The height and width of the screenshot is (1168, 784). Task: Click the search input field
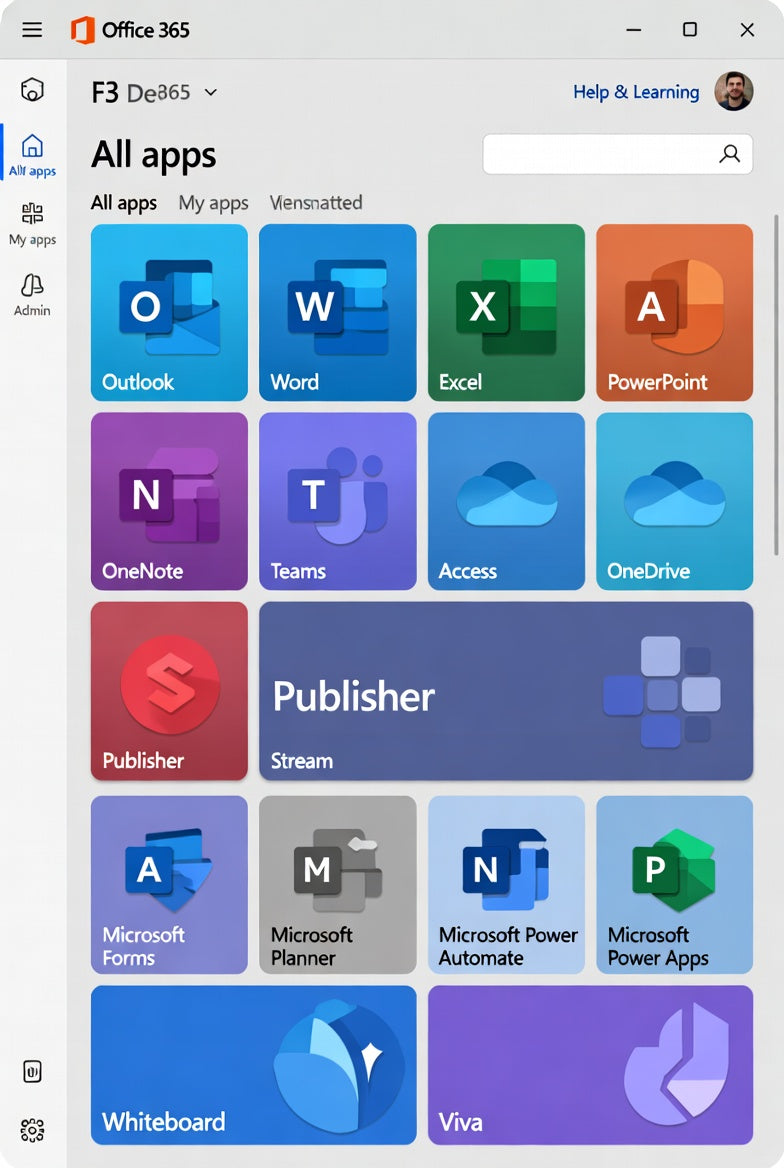click(x=617, y=154)
